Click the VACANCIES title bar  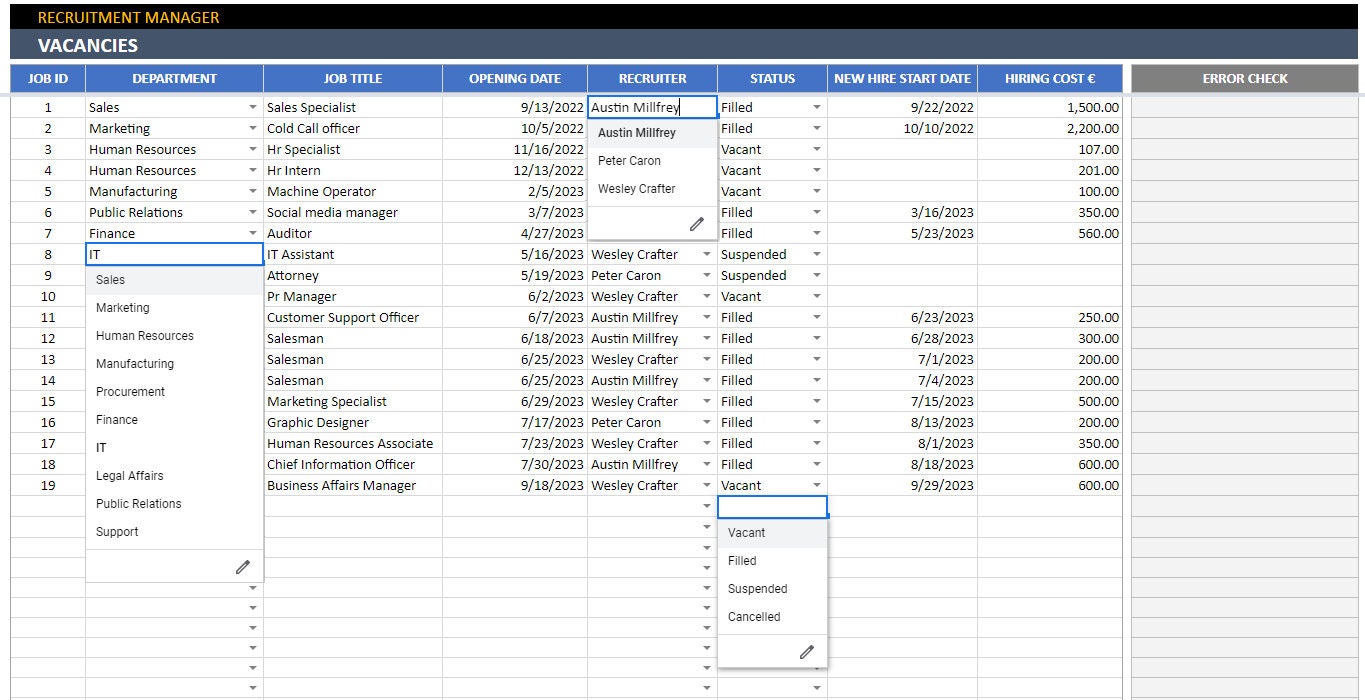coord(84,45)
